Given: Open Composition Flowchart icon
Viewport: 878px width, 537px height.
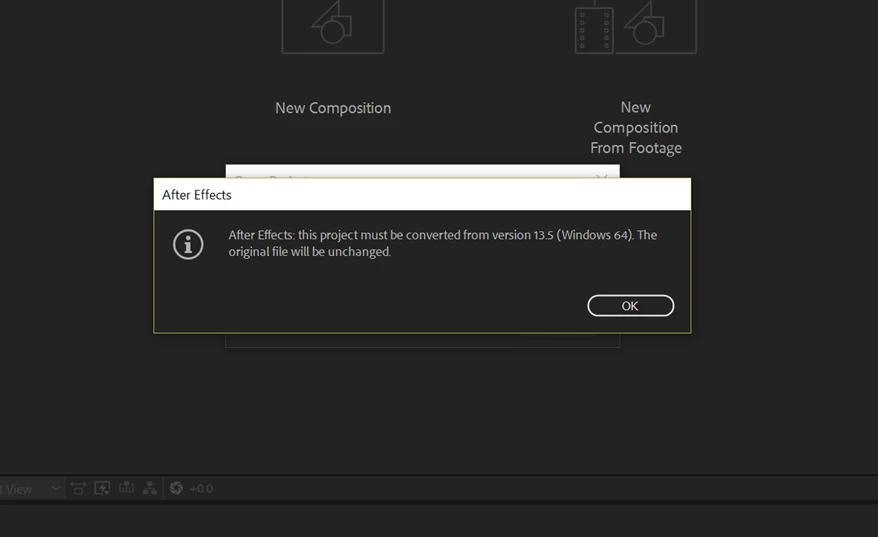Looking at the screenshot, I should click(150, 488).
